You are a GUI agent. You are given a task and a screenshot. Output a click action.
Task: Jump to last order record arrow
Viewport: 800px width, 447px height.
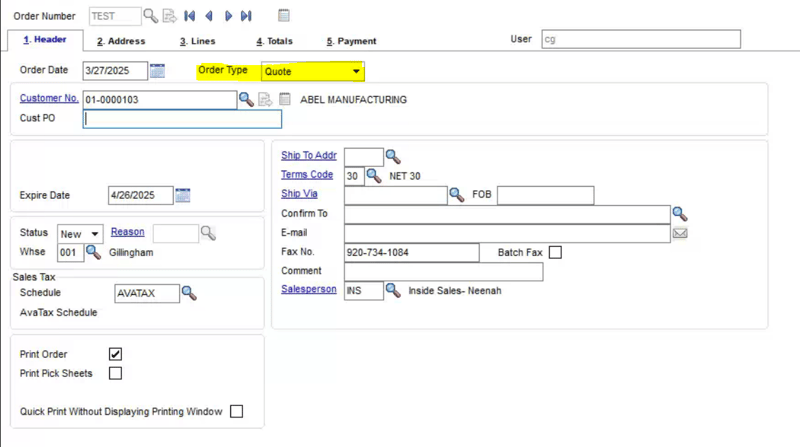click(246, 16)
